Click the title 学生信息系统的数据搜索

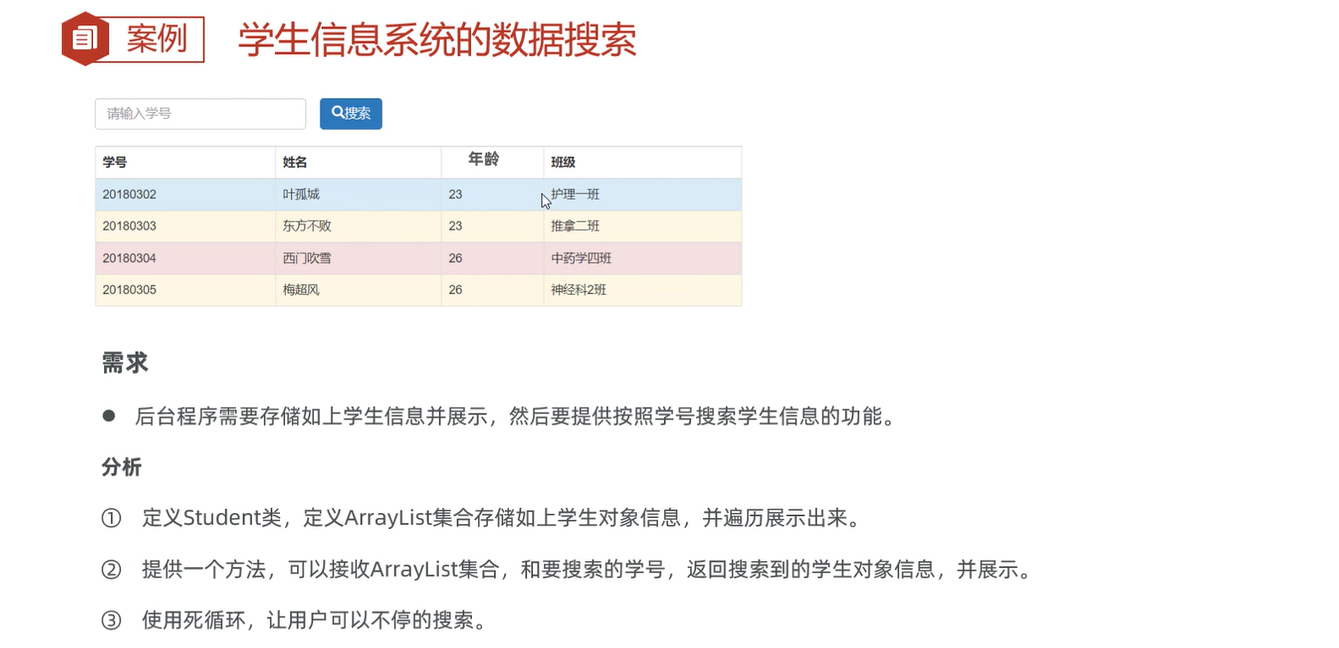tap(437, 40)
